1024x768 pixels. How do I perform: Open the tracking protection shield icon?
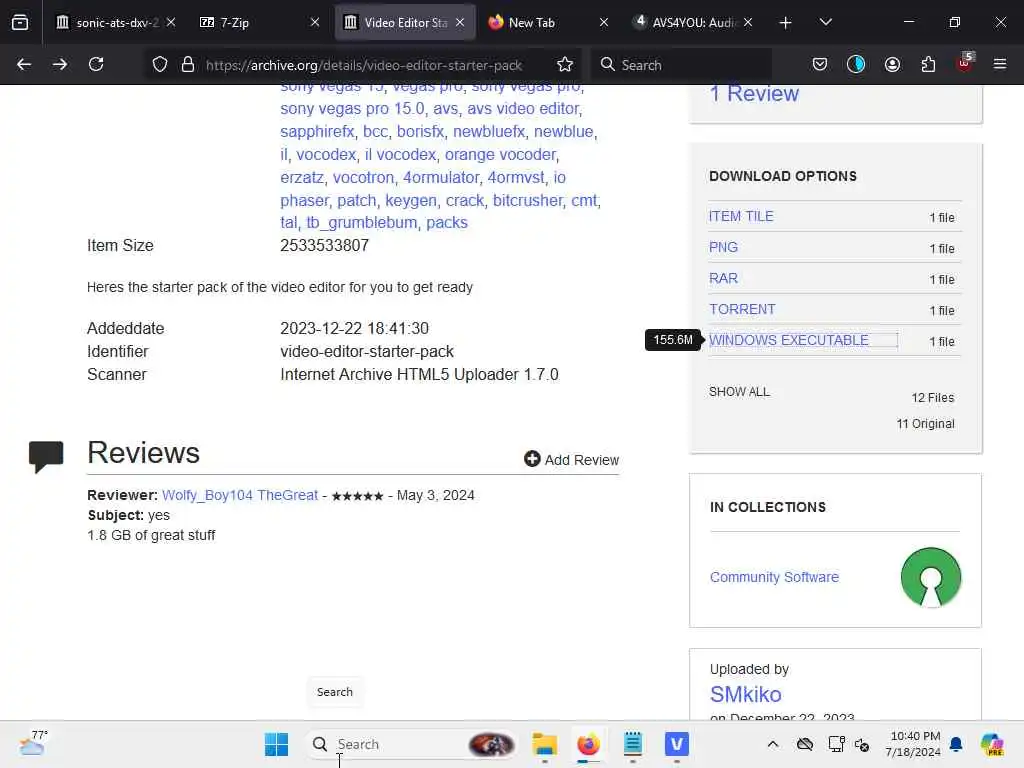coord(160,64)
